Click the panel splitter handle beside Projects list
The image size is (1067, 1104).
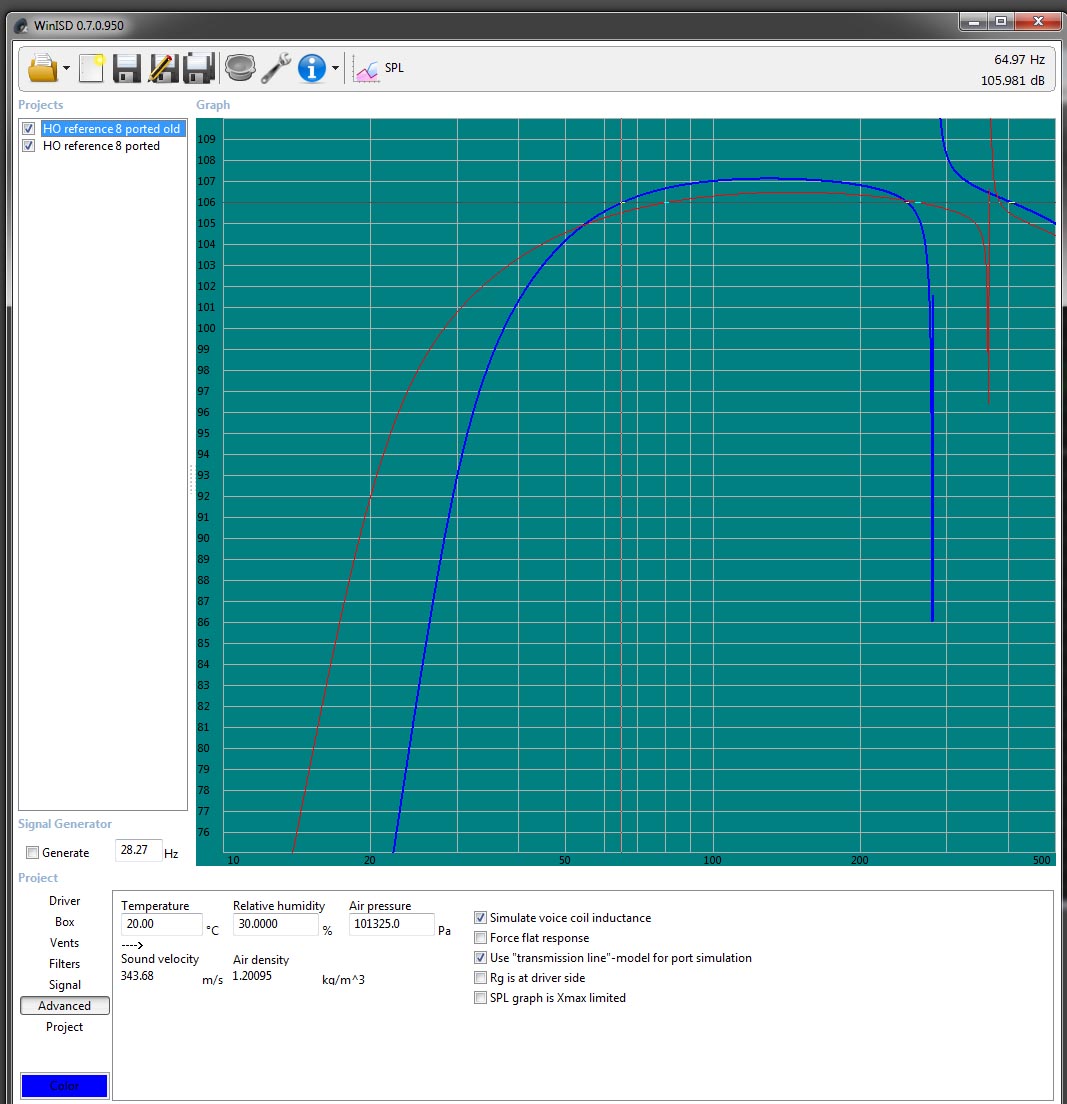pos(191,479)
